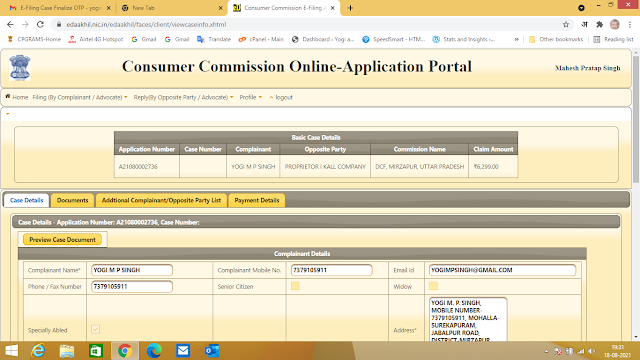640x360 pixels.
Task: Open a new tab with plus icon
Action: pyautogui.click(x=350, y=8)
